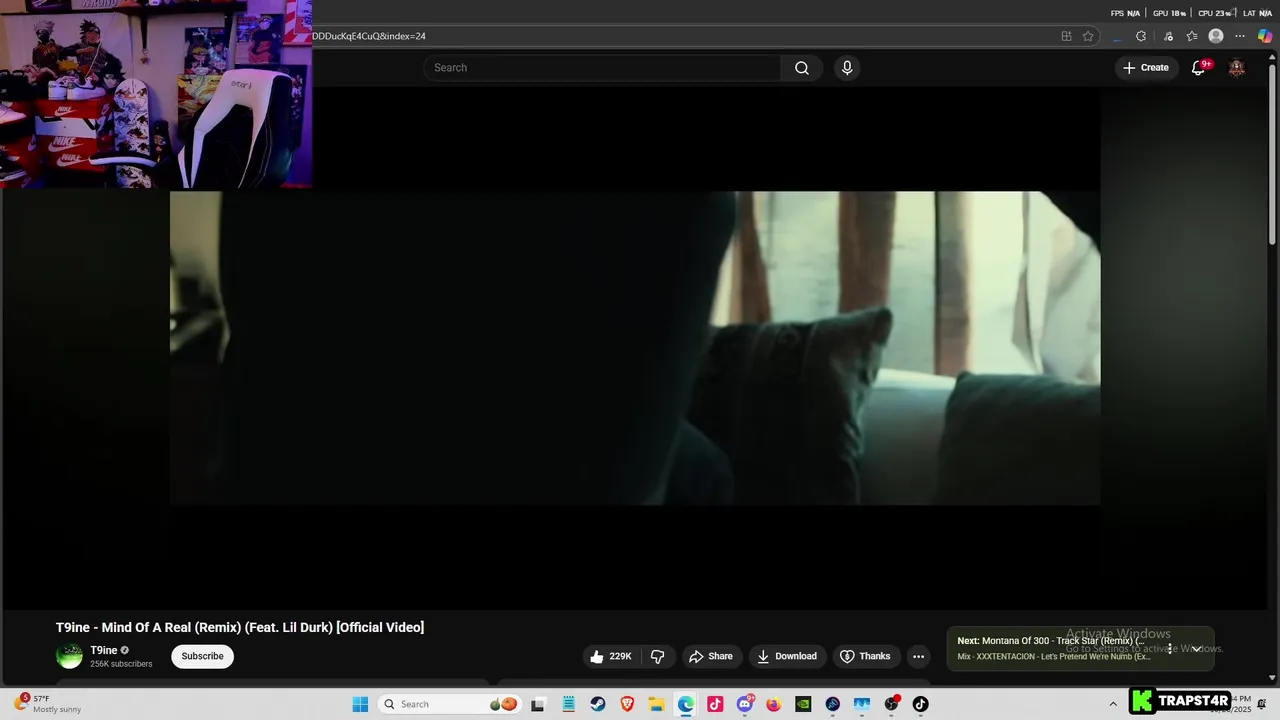Expand the playlist panel chevron

coord(1196,649)
